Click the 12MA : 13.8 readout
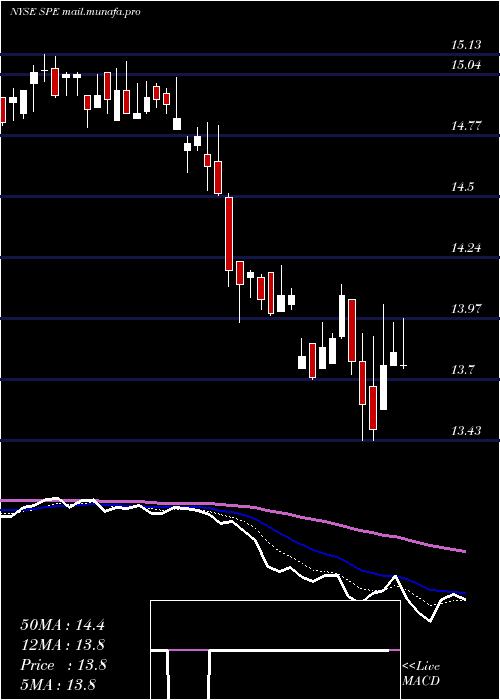500x700 pixels. click(62, 645)
